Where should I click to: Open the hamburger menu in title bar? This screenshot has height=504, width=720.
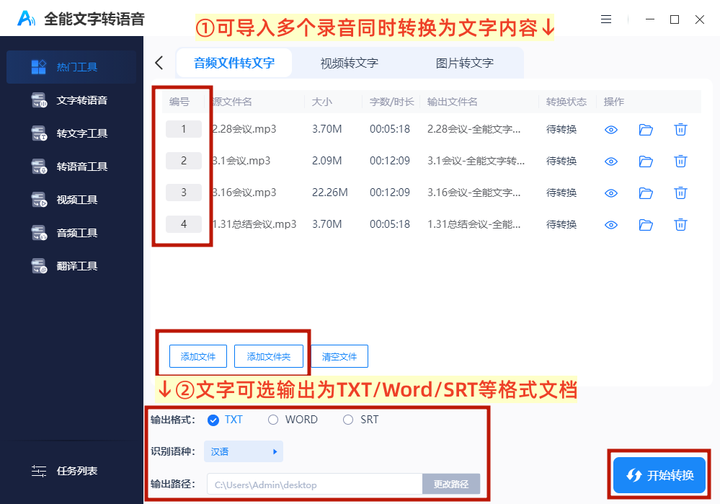point(606,19)
